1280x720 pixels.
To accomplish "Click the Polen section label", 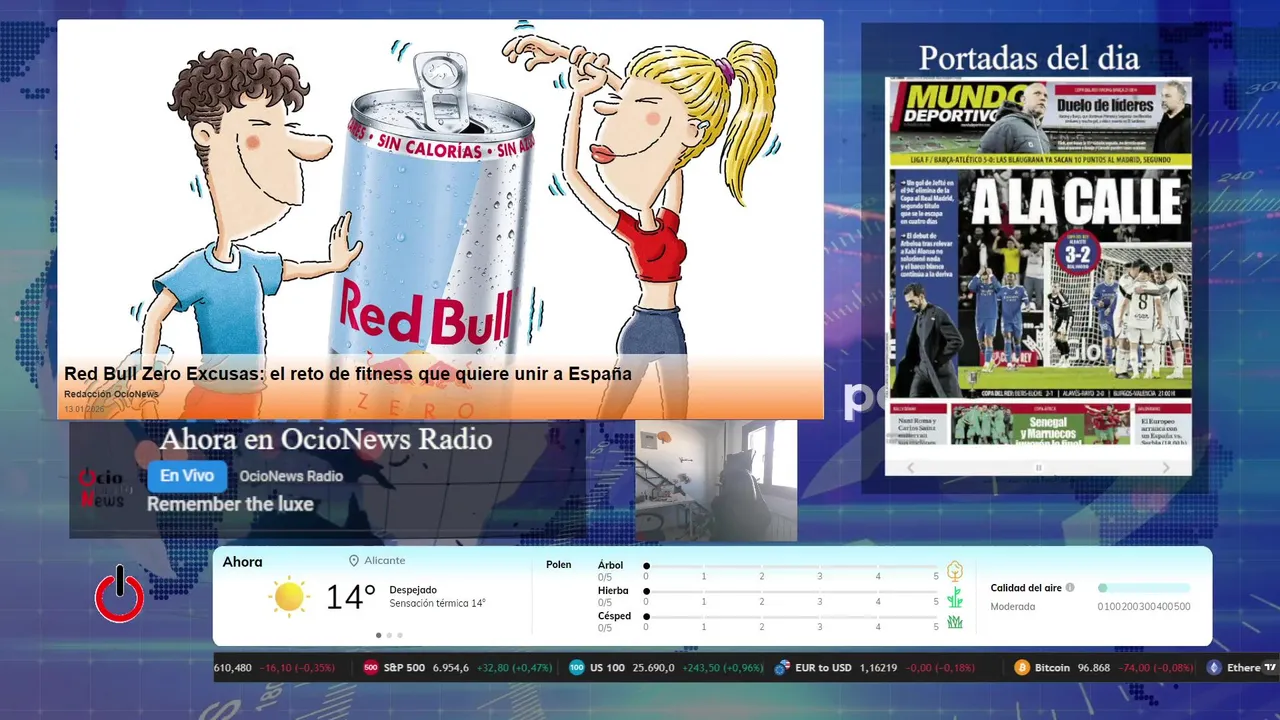I will point(559,565).
